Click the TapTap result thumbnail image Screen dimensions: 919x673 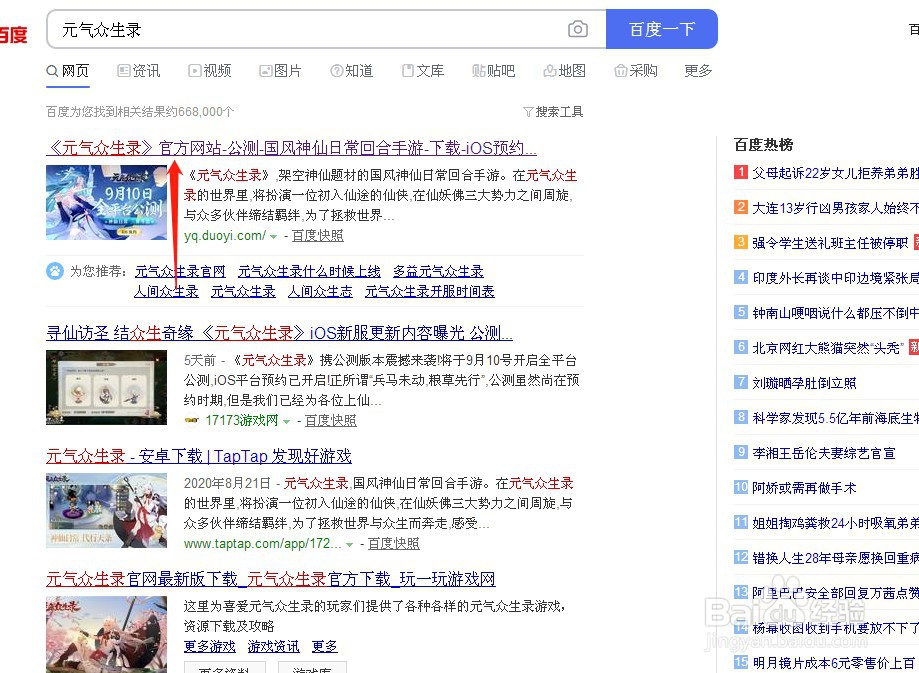[106, 511]
